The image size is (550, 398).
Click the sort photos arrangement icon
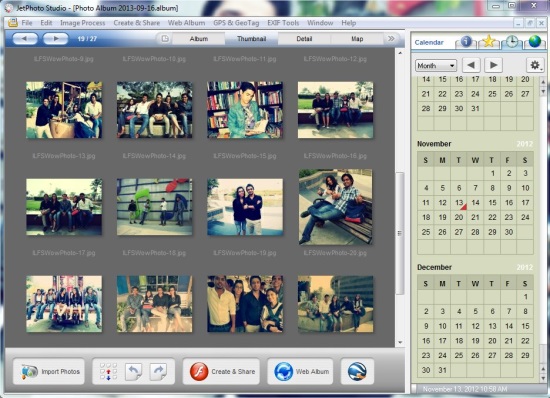point(108,371)
